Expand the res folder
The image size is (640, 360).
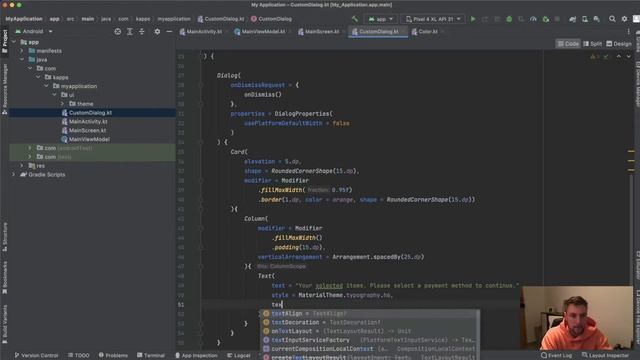click(22, 166)
